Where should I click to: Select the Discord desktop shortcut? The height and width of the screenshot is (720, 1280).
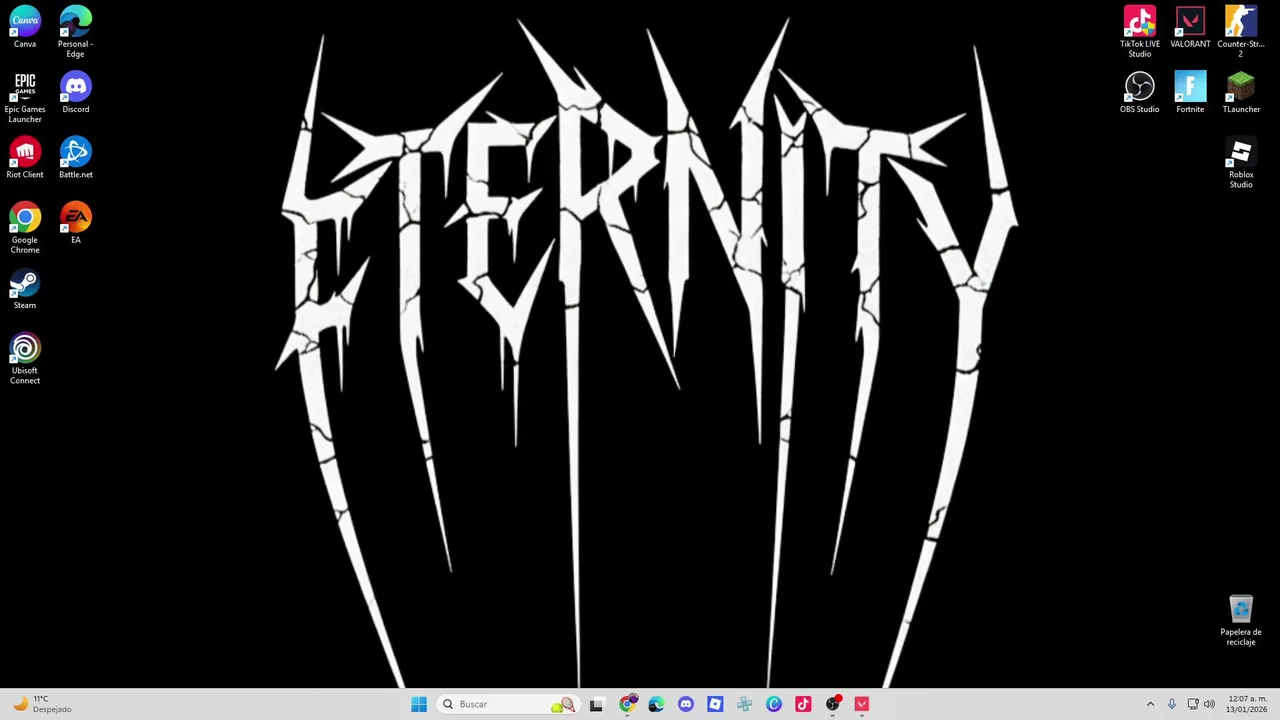(75, 93)
